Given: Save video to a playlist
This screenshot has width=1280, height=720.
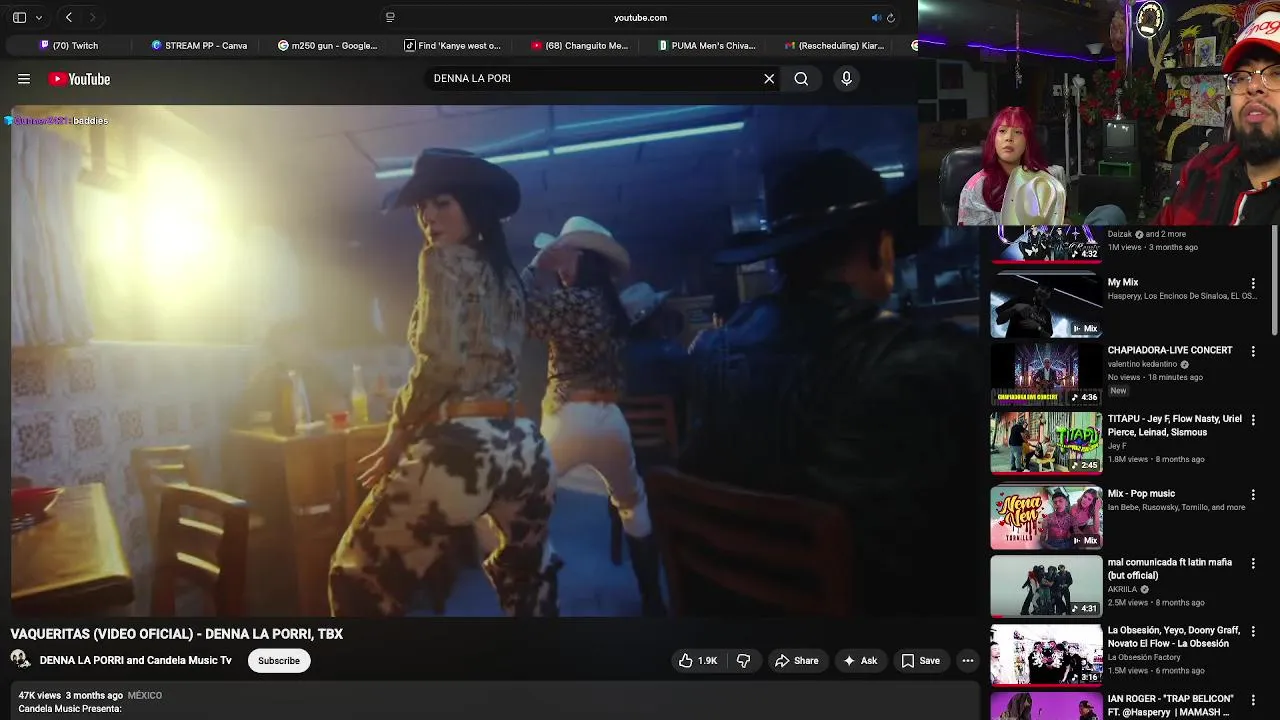Looking at the screenshot, I should click(920, 661).
